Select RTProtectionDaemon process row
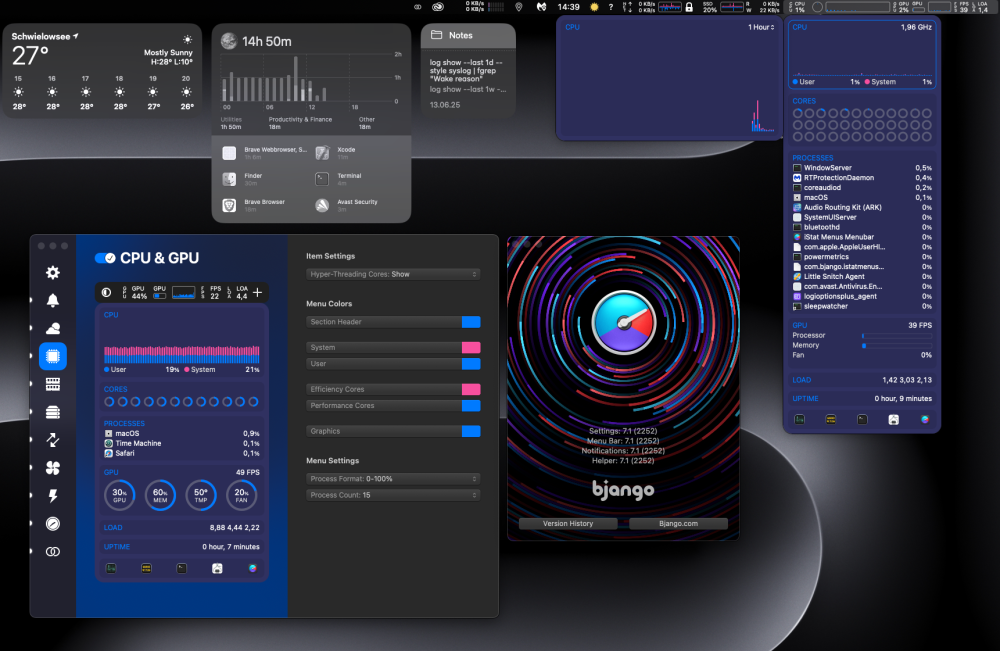Image resolution: width=1000 pixels, height=651 pixels. point(862,178)
